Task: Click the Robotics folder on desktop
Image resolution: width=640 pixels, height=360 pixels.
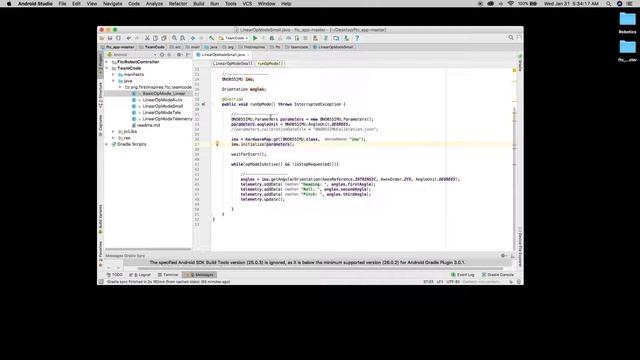Action: point(627,23)
